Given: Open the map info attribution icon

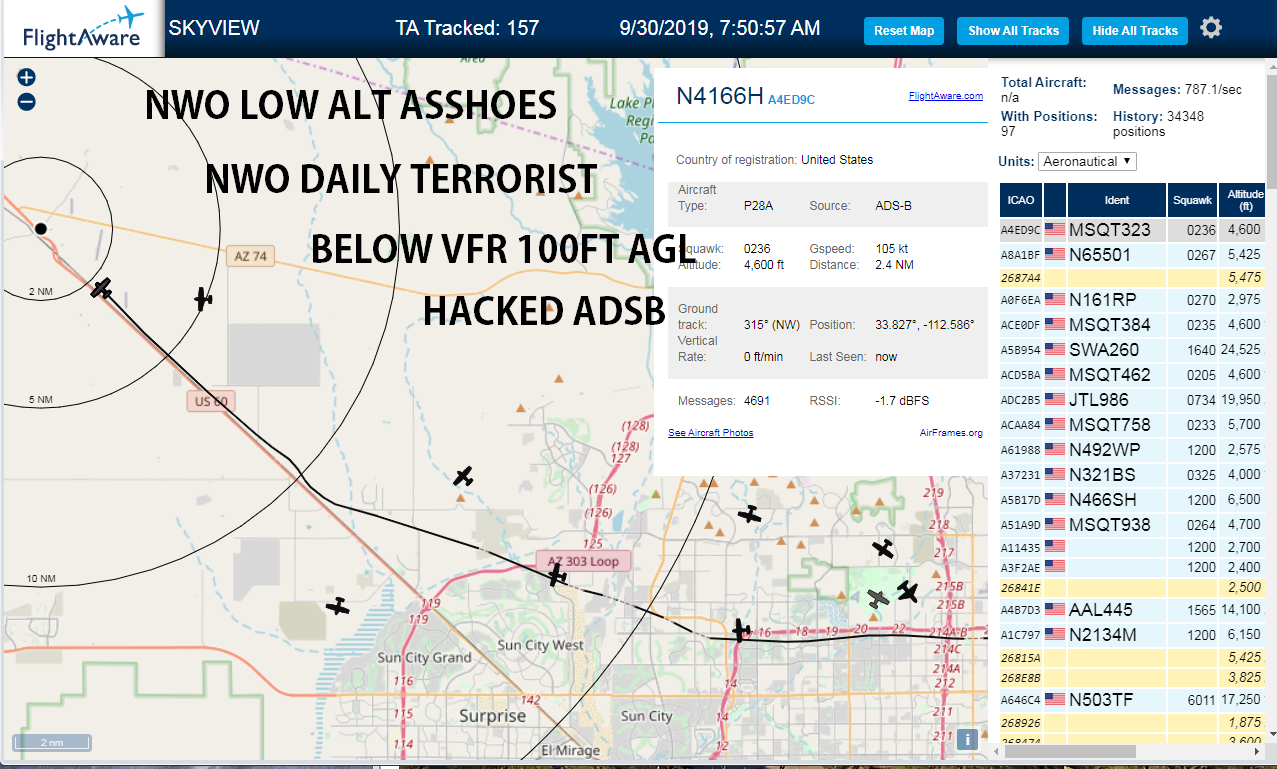Looking at the screenshot, I should [x=967, y=739].
